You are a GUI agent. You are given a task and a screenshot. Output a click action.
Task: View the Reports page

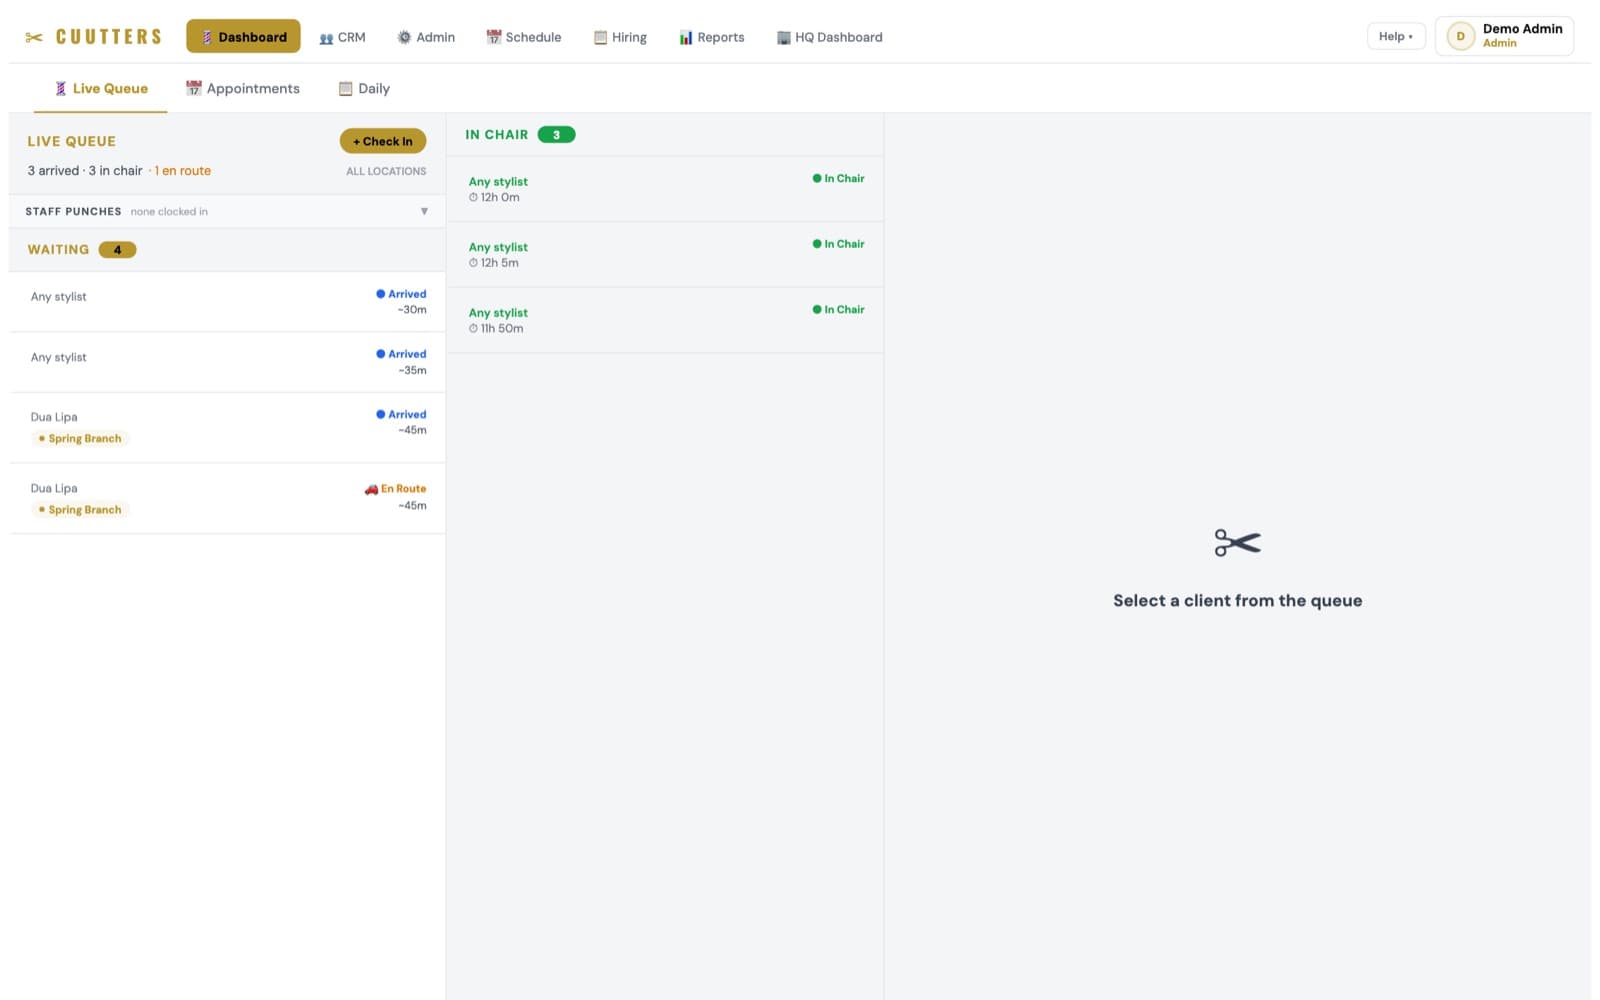pyautogui.click(x=711, y=37)
